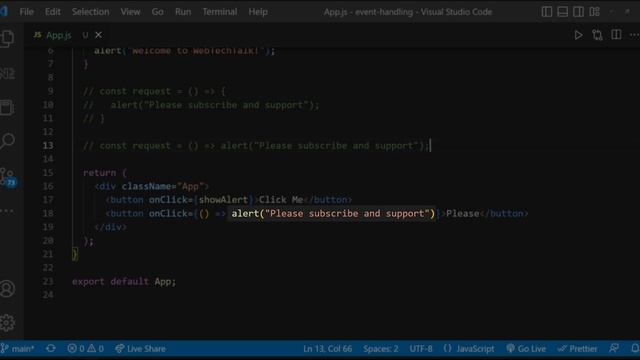The width and height of the screenshot is (640, 360).
Task: Start a Live Share session
Action: coord(140,349)
